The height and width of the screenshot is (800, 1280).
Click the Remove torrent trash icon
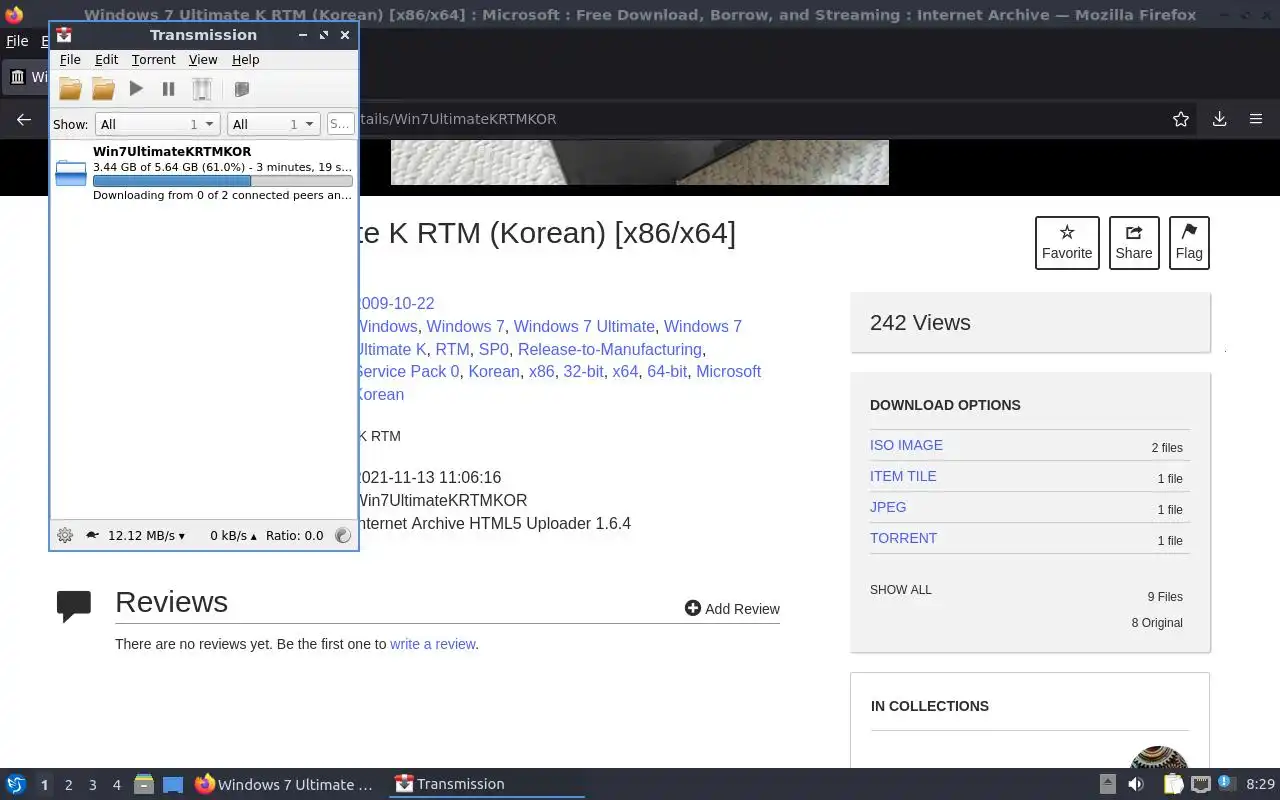[x=202, y=89]
